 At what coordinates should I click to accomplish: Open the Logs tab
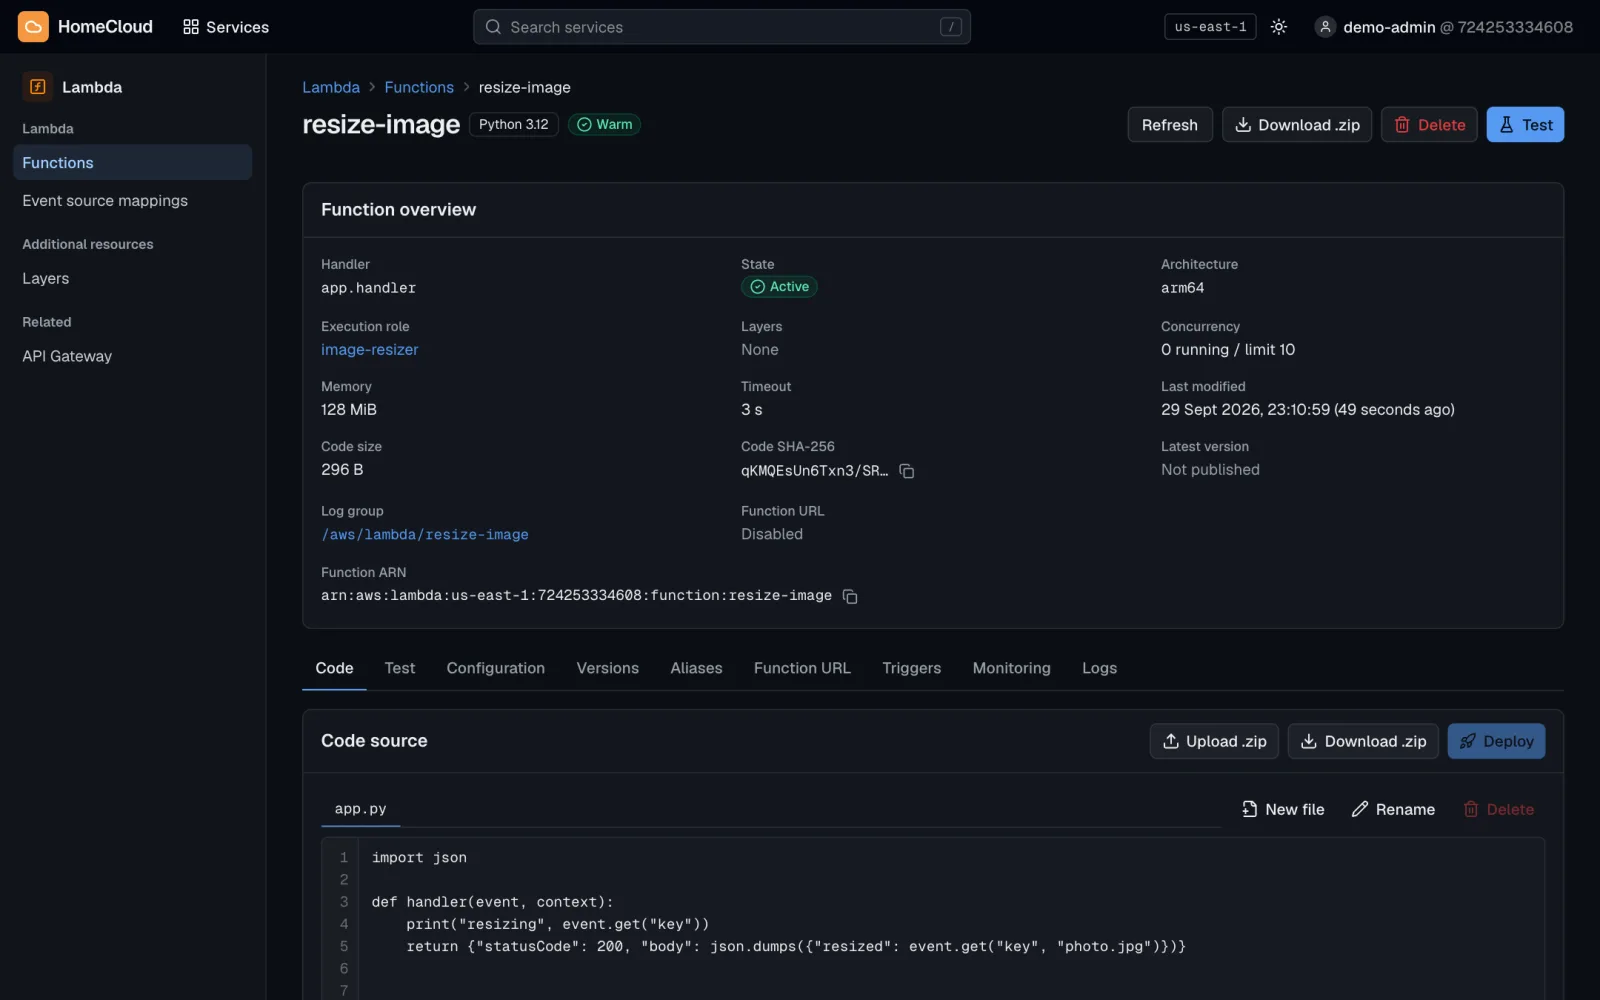[1099, 668]
